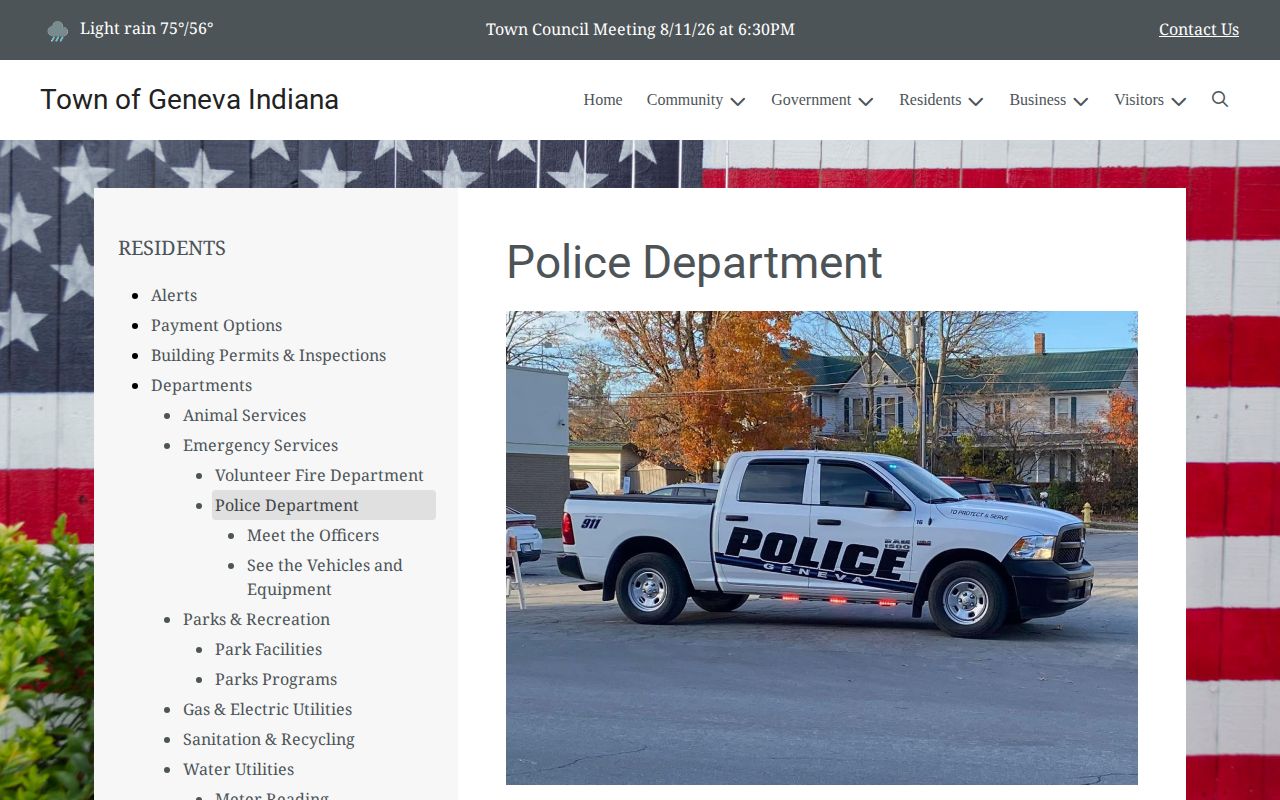Image resolution: width=1280 pixels, height=800 pixels.
Task: Open Alerts in the sidebar
Action: (174, 295)
